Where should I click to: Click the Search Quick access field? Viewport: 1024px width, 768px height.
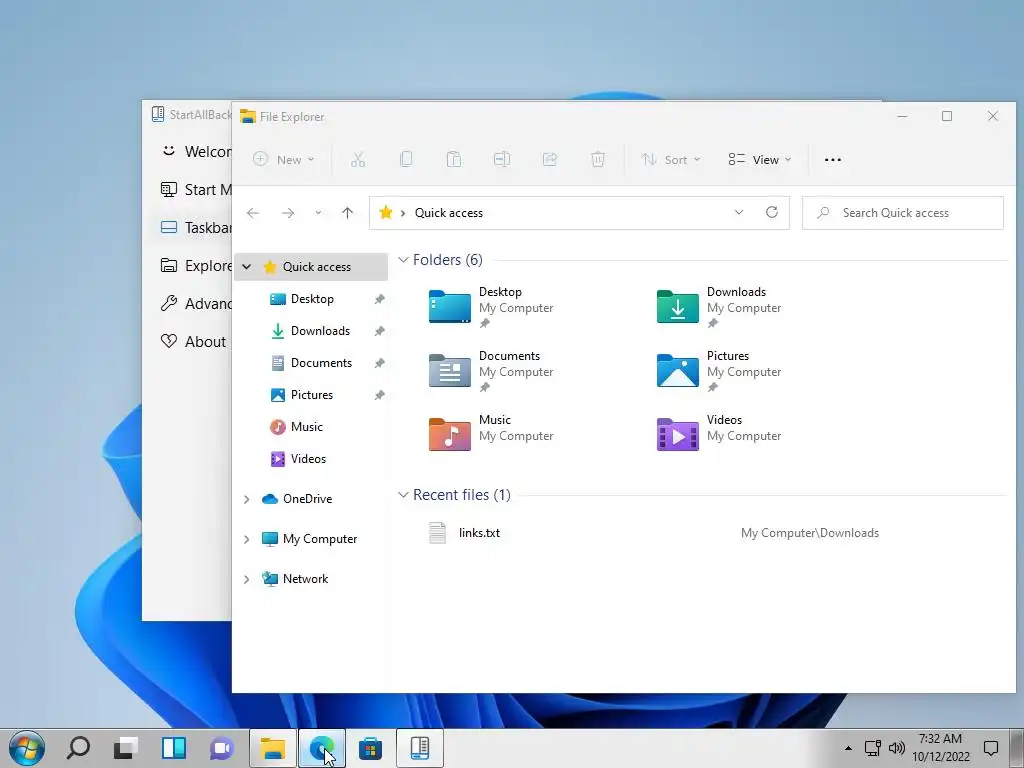pos(903,213)
